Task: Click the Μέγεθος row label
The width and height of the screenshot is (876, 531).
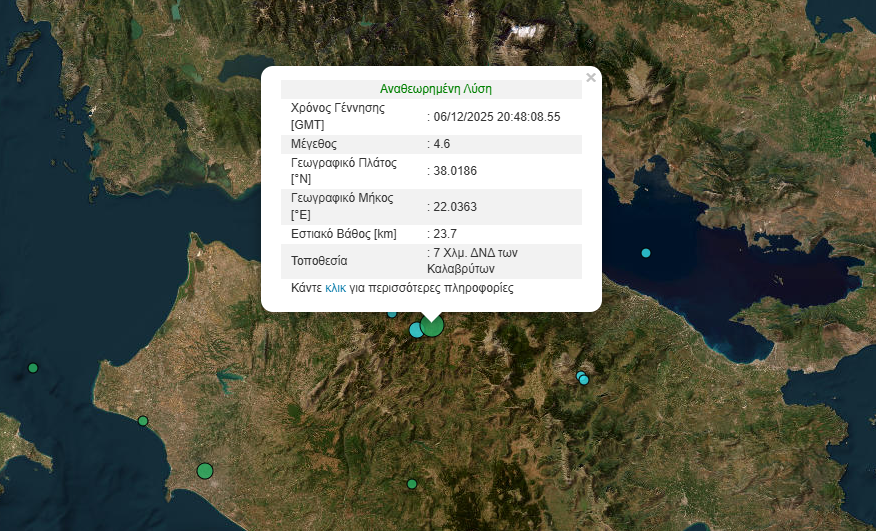Action: point(314,144)
